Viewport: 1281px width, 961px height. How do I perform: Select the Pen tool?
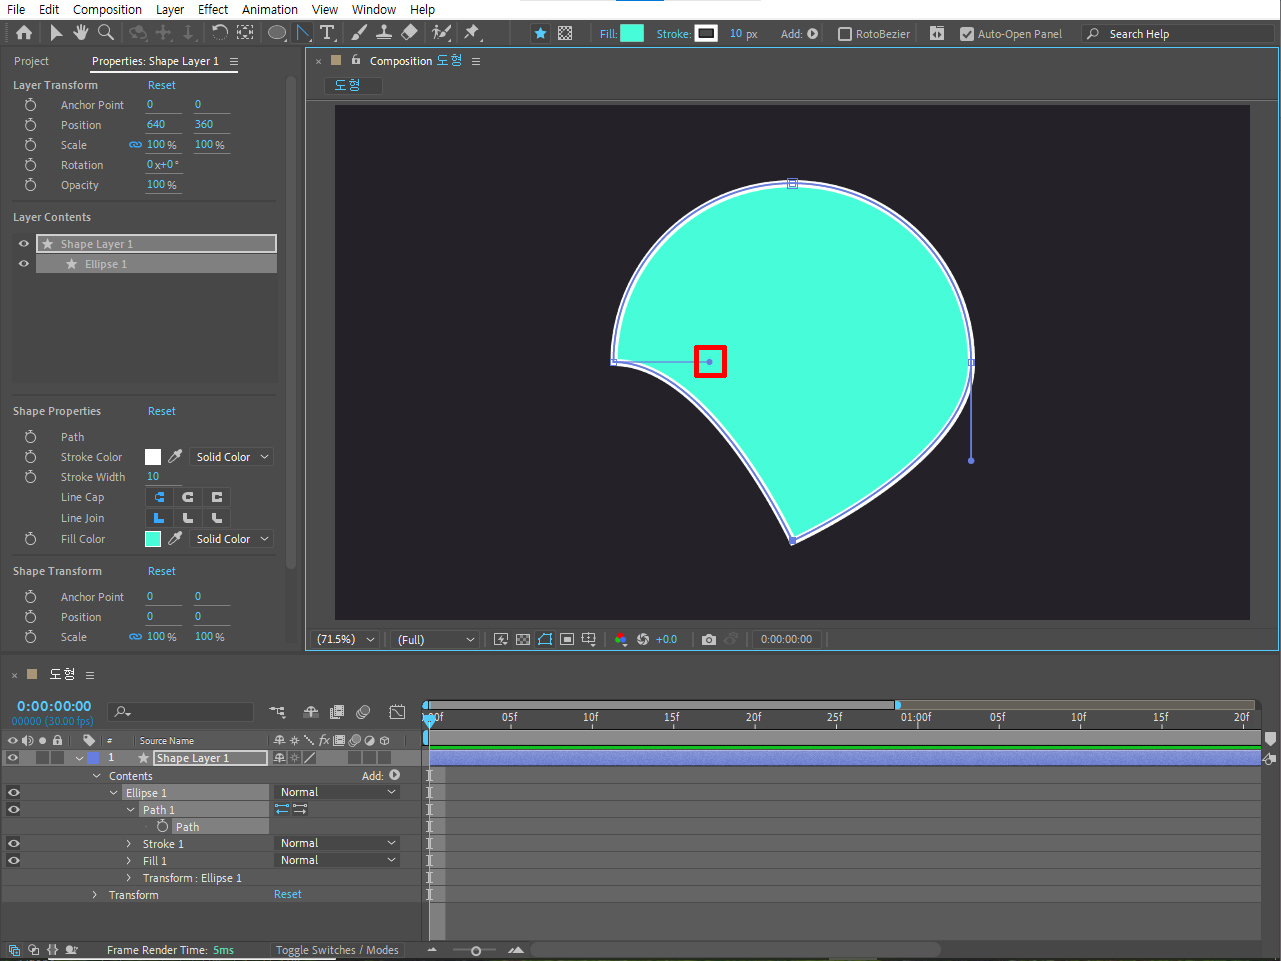click(303, 33)
